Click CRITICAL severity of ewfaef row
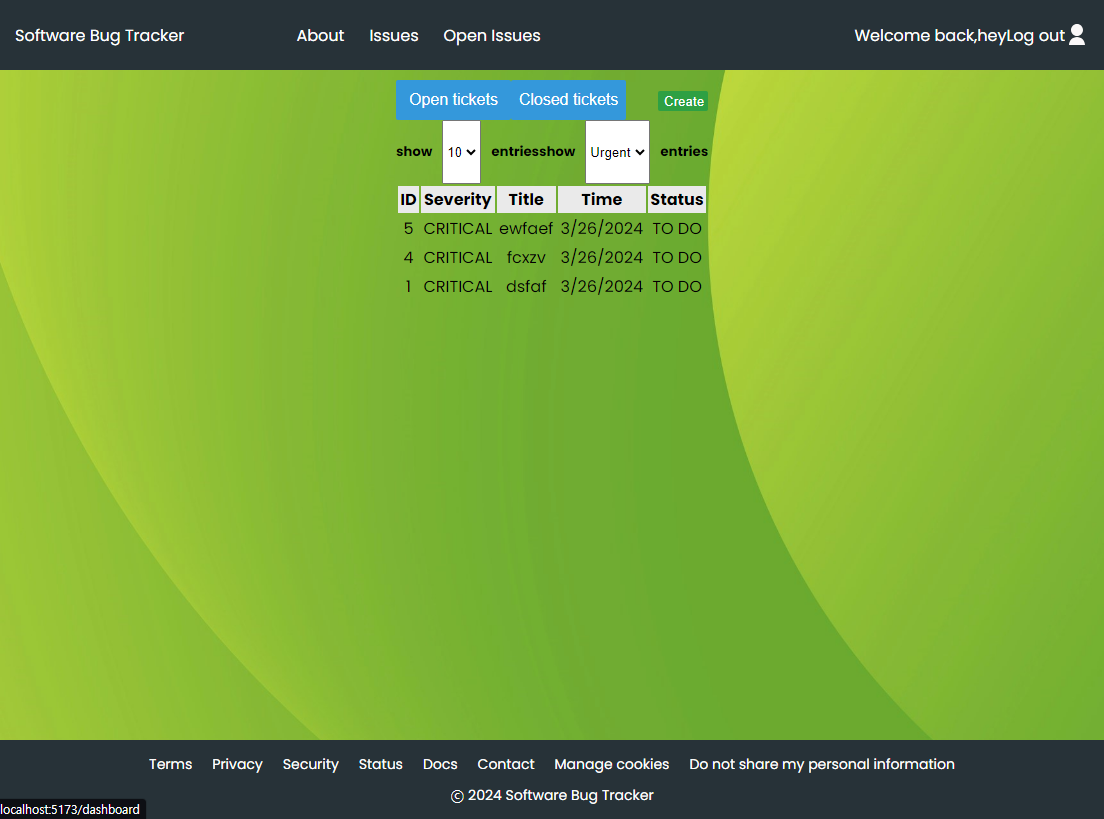 coord(458,229)
